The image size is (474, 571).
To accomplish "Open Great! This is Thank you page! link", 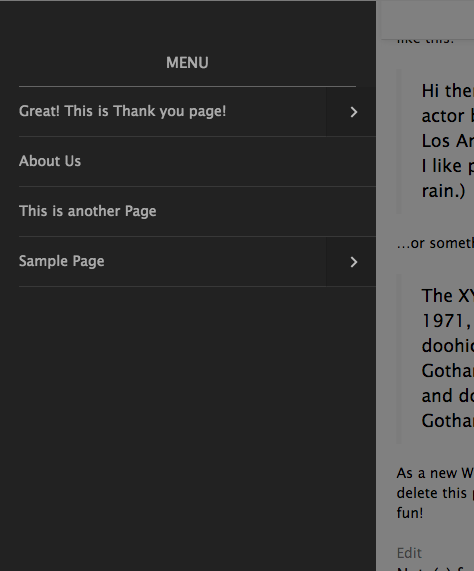I will tap(122, 111).
